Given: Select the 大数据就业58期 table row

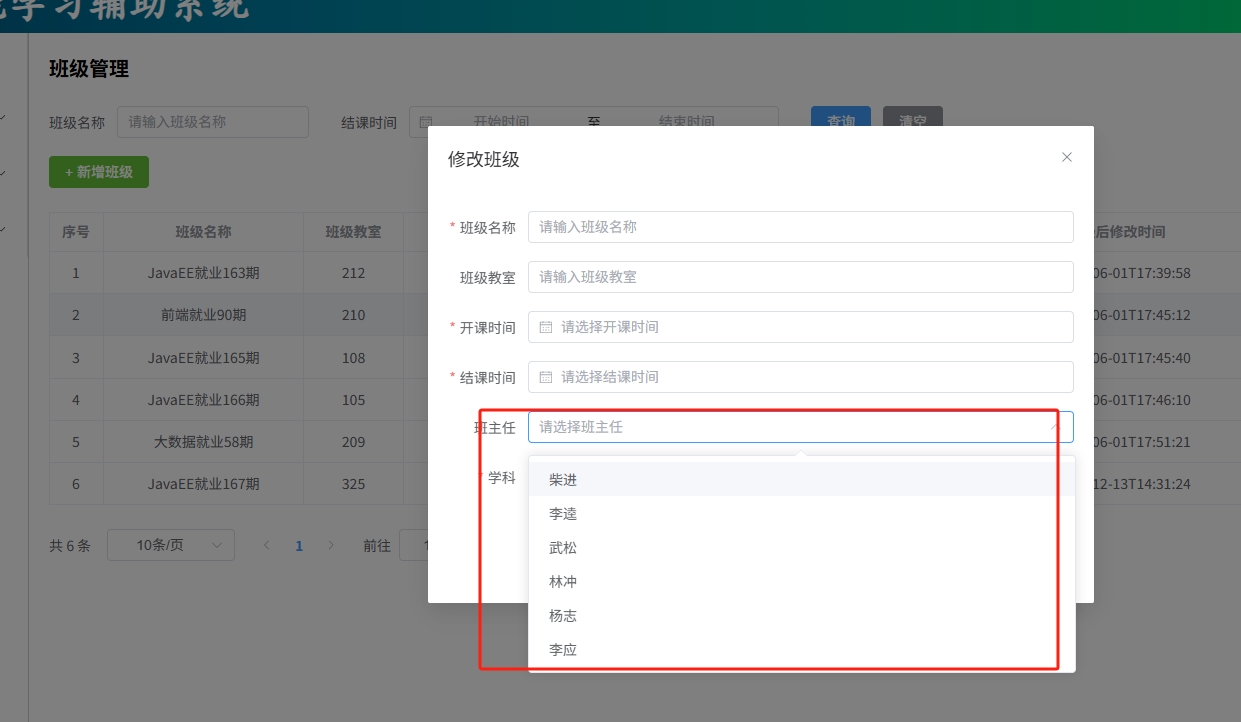Looking at the screenshot, I should [204, 441].
